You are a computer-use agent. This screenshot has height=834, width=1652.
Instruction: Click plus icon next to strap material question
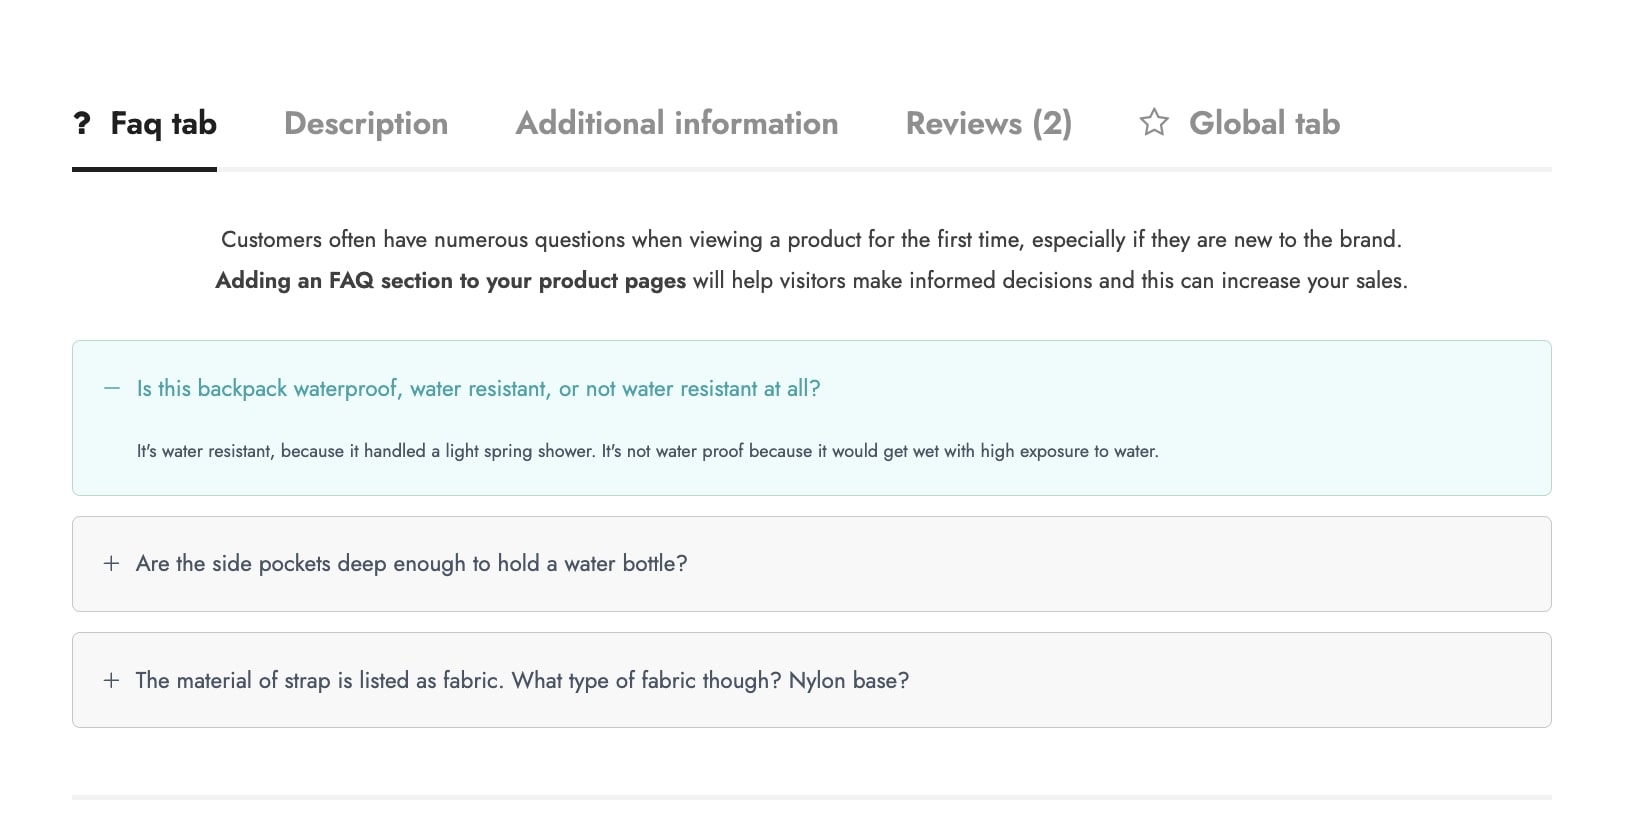click(x=111, y=681)
